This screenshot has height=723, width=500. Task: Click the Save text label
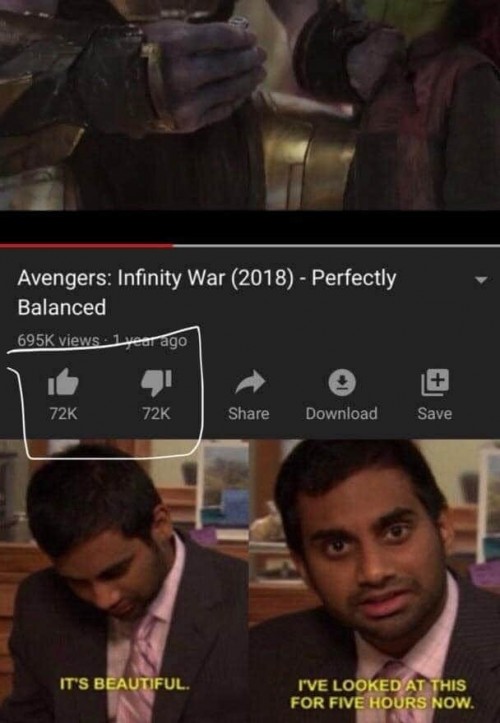click(435, 414)
